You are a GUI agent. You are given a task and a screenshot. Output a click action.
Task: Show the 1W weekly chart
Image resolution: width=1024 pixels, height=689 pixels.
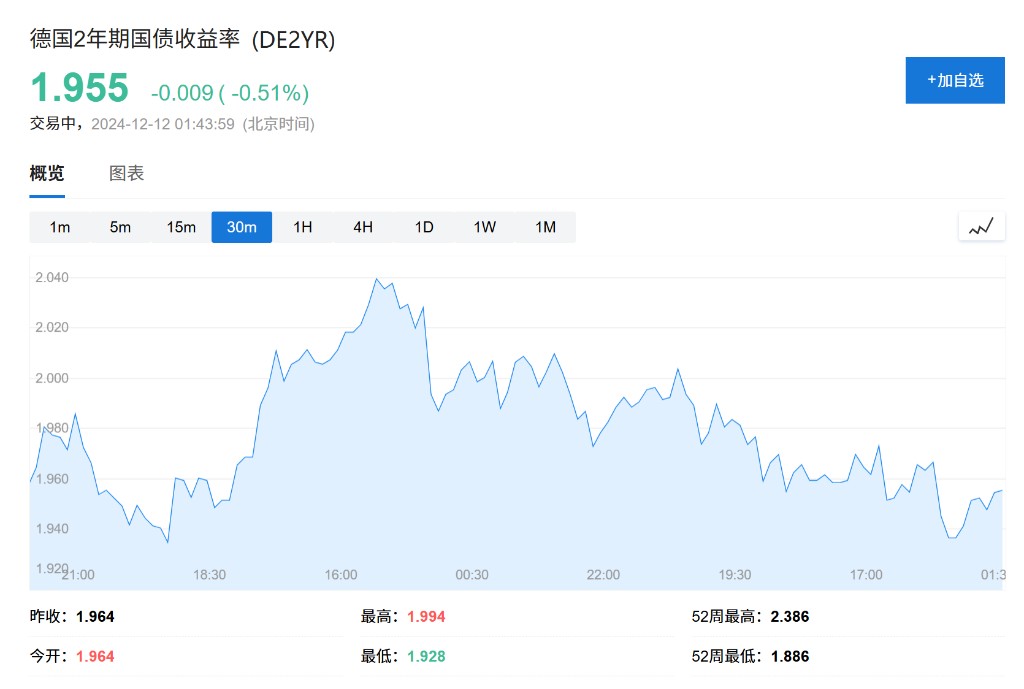coord(484,227)
